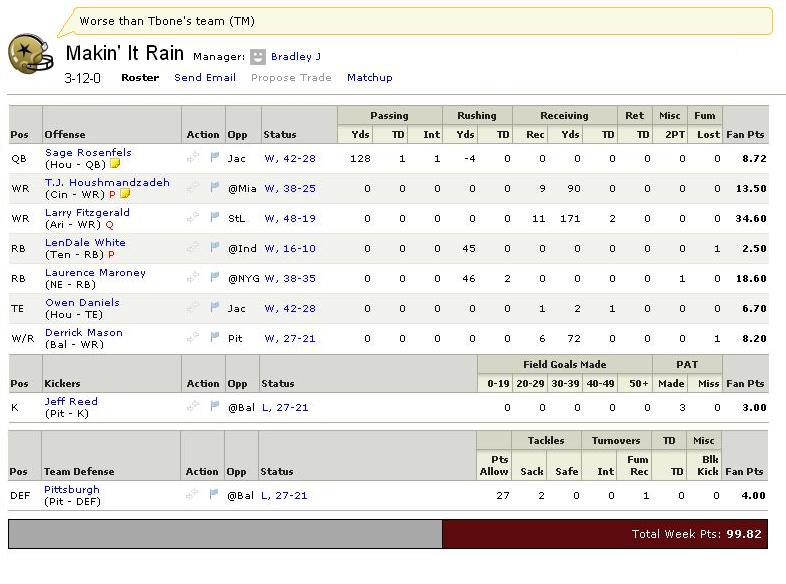Click the Q status mark beside Larry Fitzgerald
The image size is (786, 584).
(x=109, y=225)
